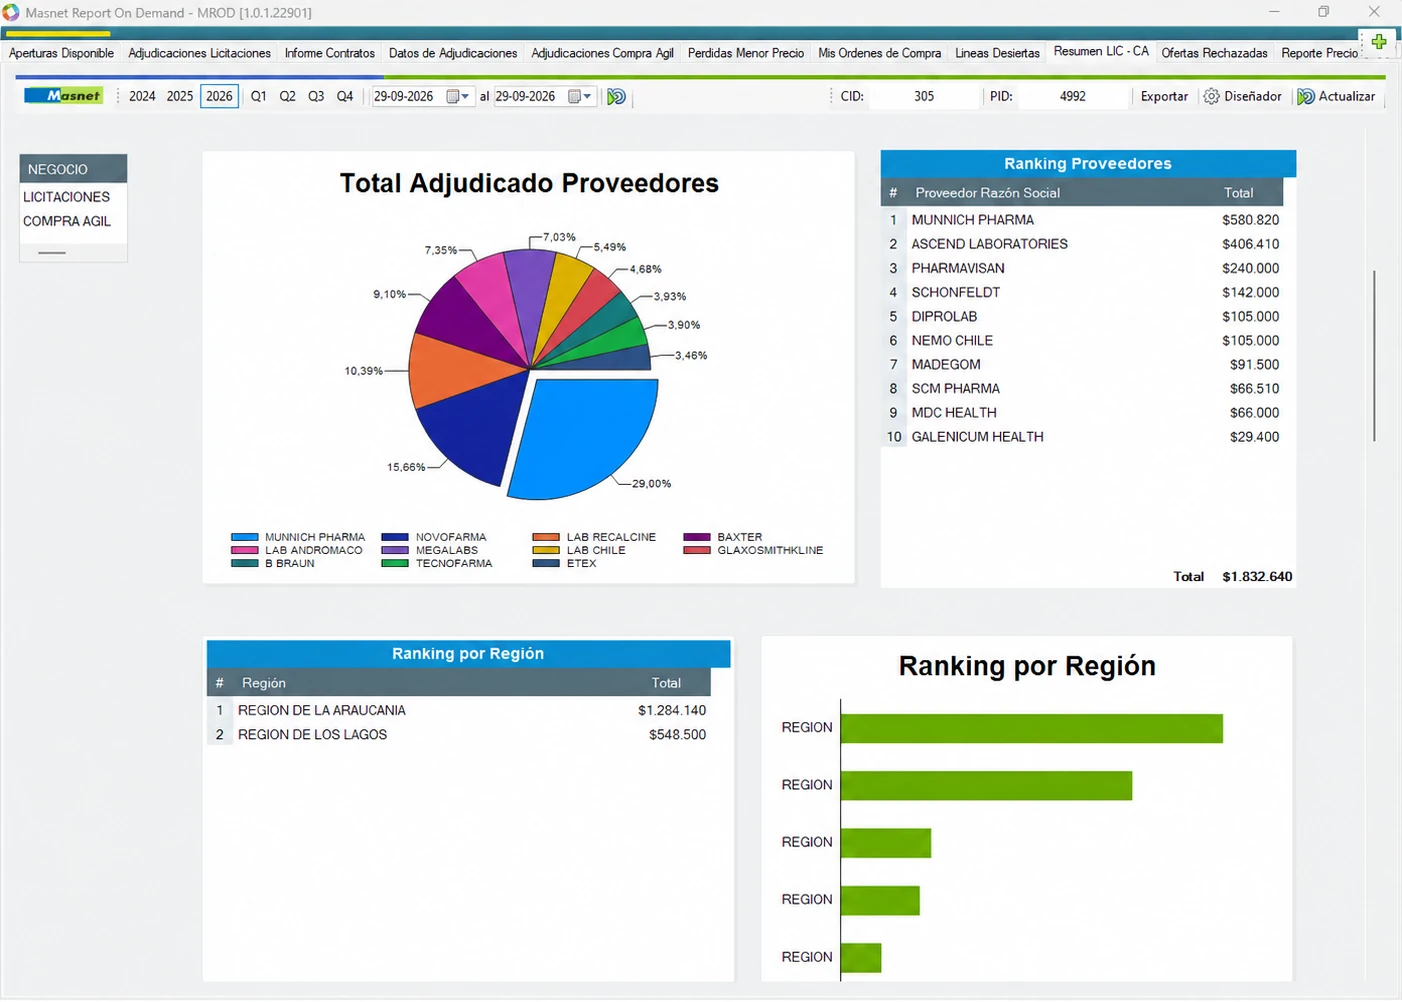Select COMPRA AGIL in the NEGOCIO list

pyautogui.click(x=66, y=221)
